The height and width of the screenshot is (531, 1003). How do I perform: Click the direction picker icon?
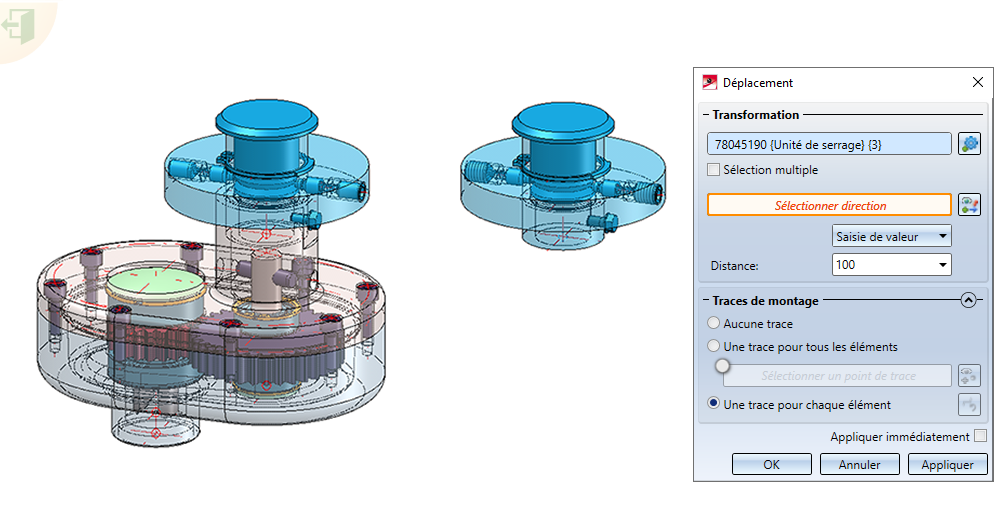click(x=970, y=205)
